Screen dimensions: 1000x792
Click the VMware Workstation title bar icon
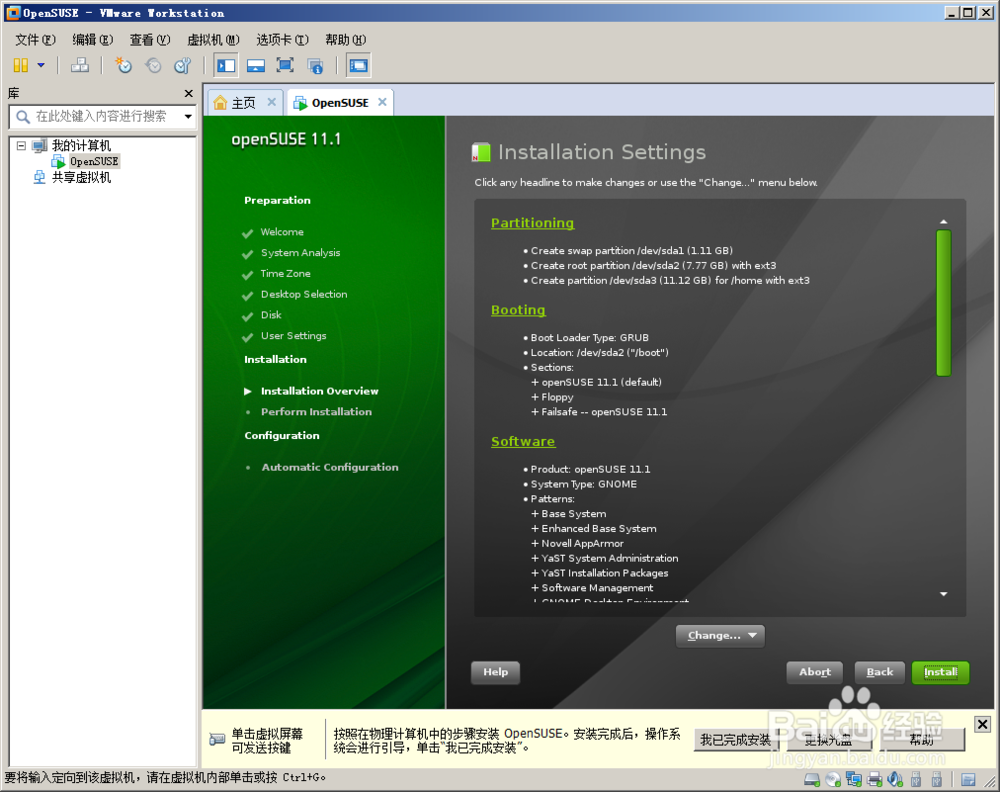[x=12, y=13]
